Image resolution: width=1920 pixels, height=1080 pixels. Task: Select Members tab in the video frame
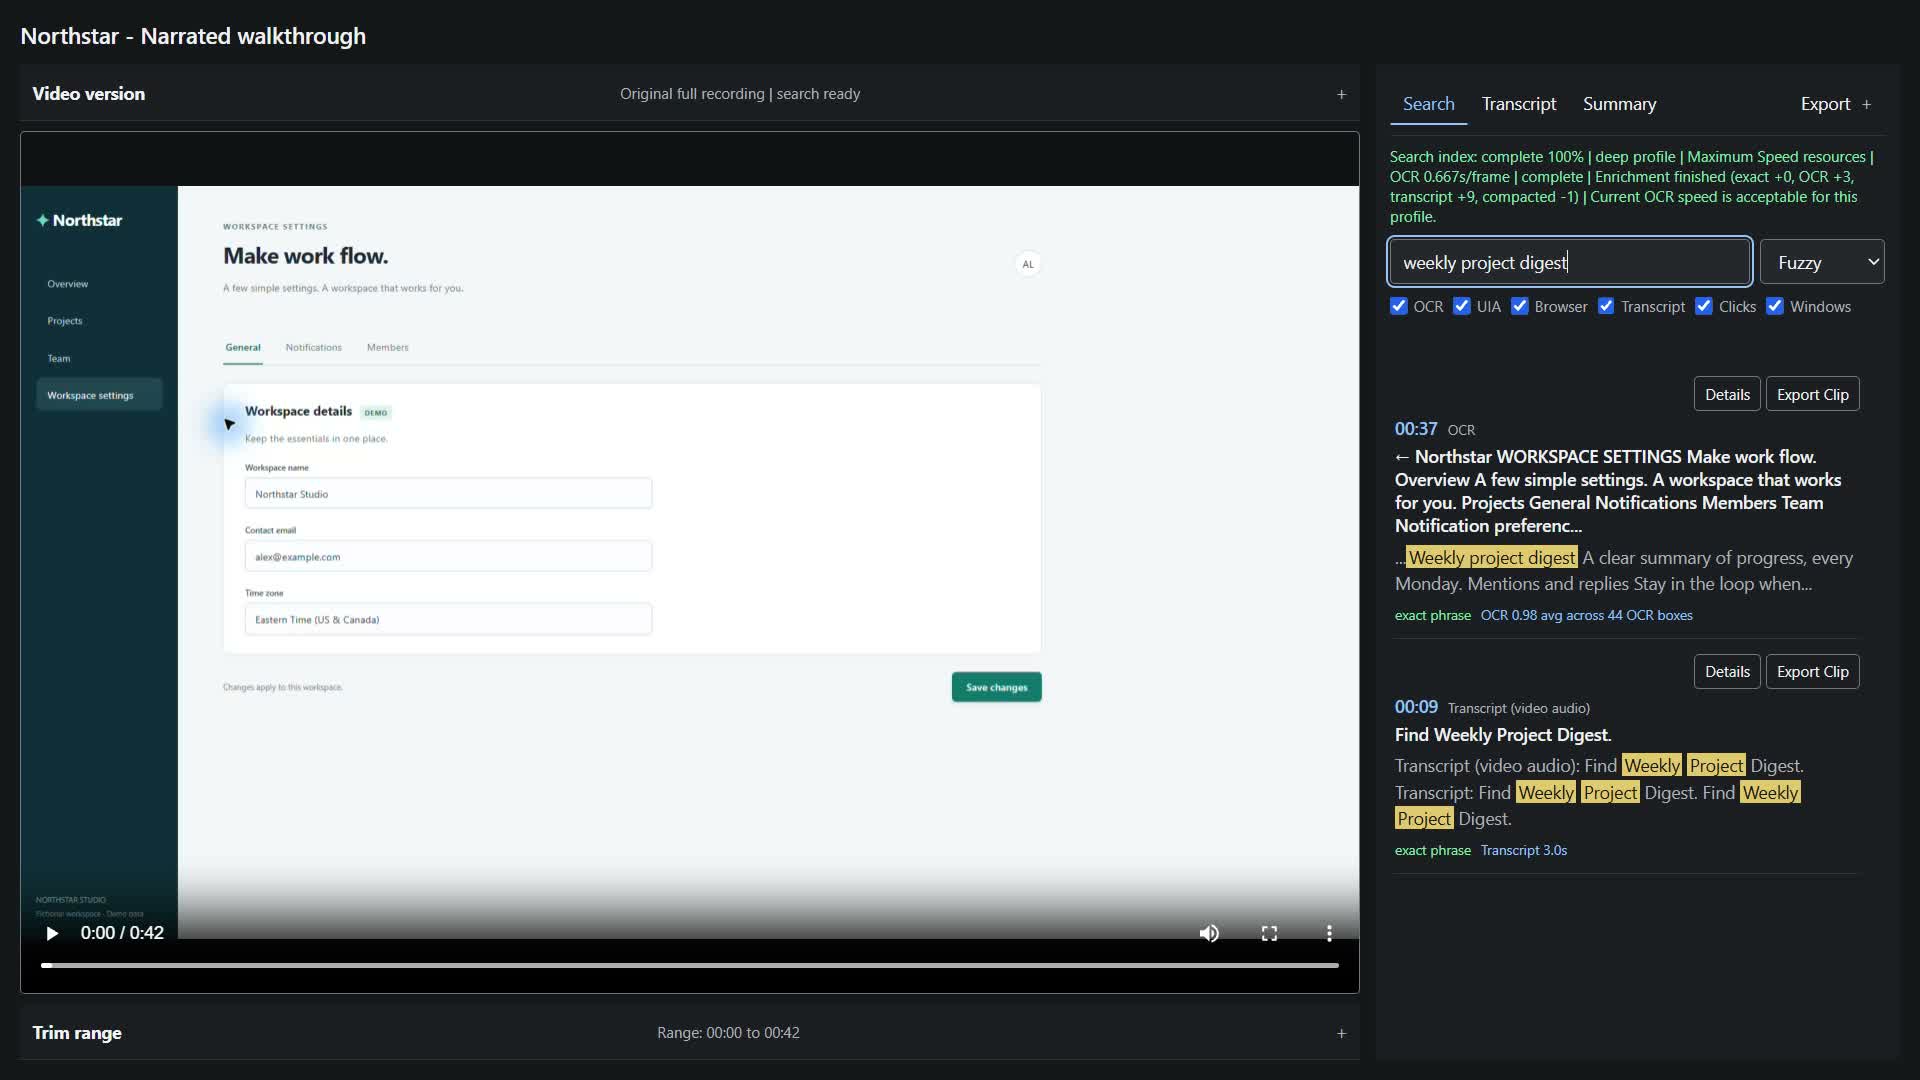(x=387, y=347)
